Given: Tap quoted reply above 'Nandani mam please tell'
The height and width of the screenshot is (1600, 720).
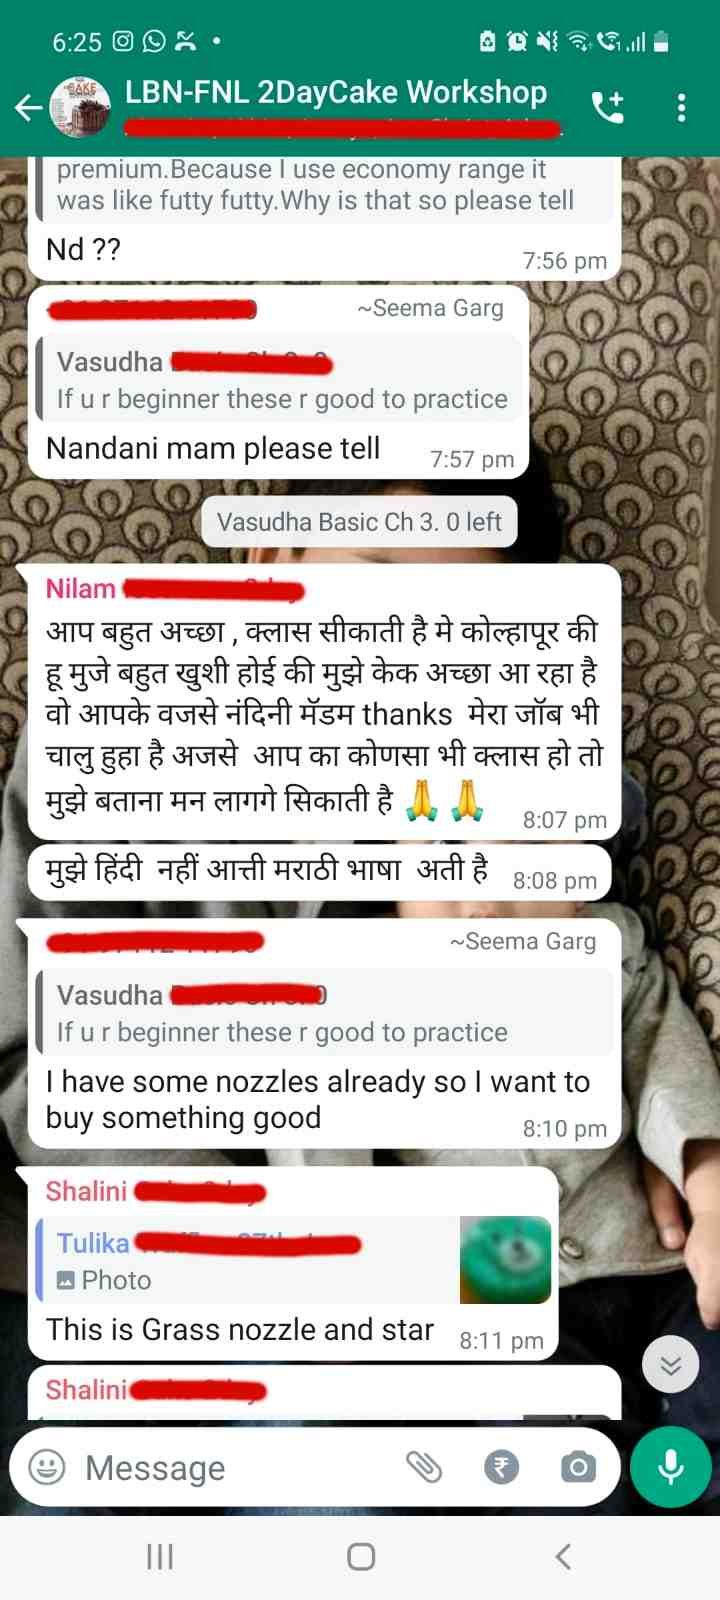Looking at the screenshot, I should (280, 377).
